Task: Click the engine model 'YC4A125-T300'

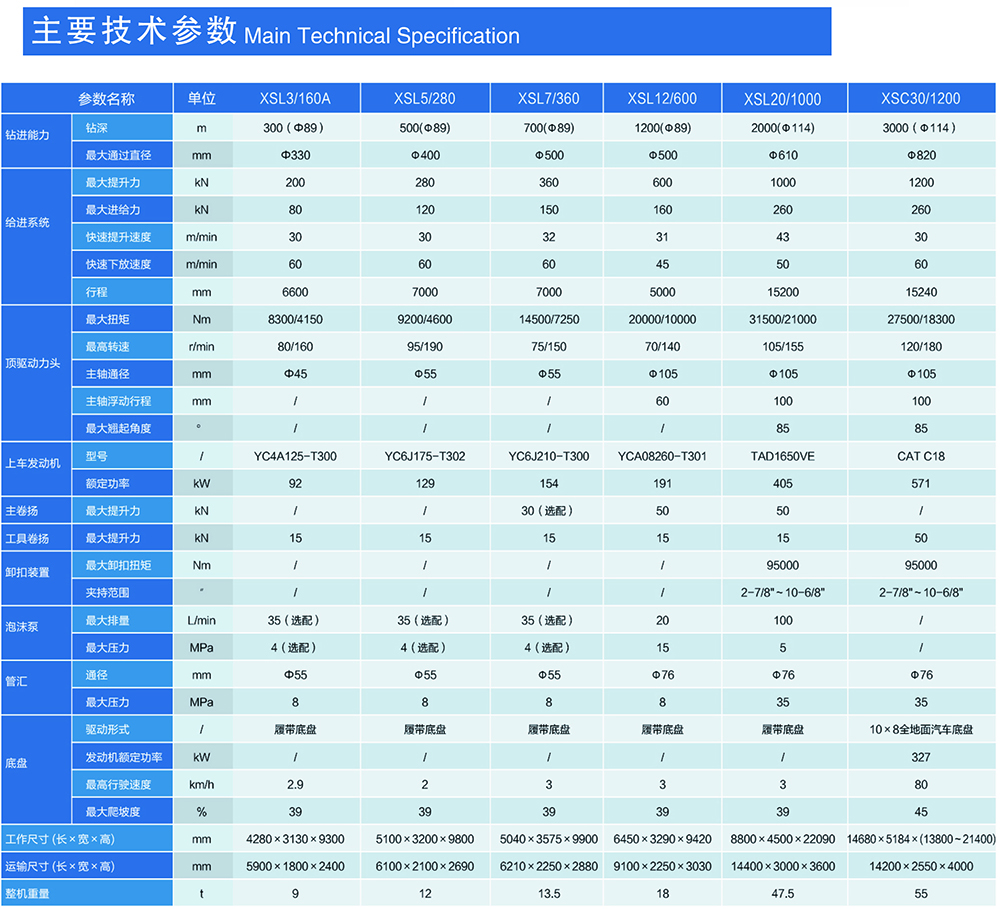Action: tap(295, 456)
